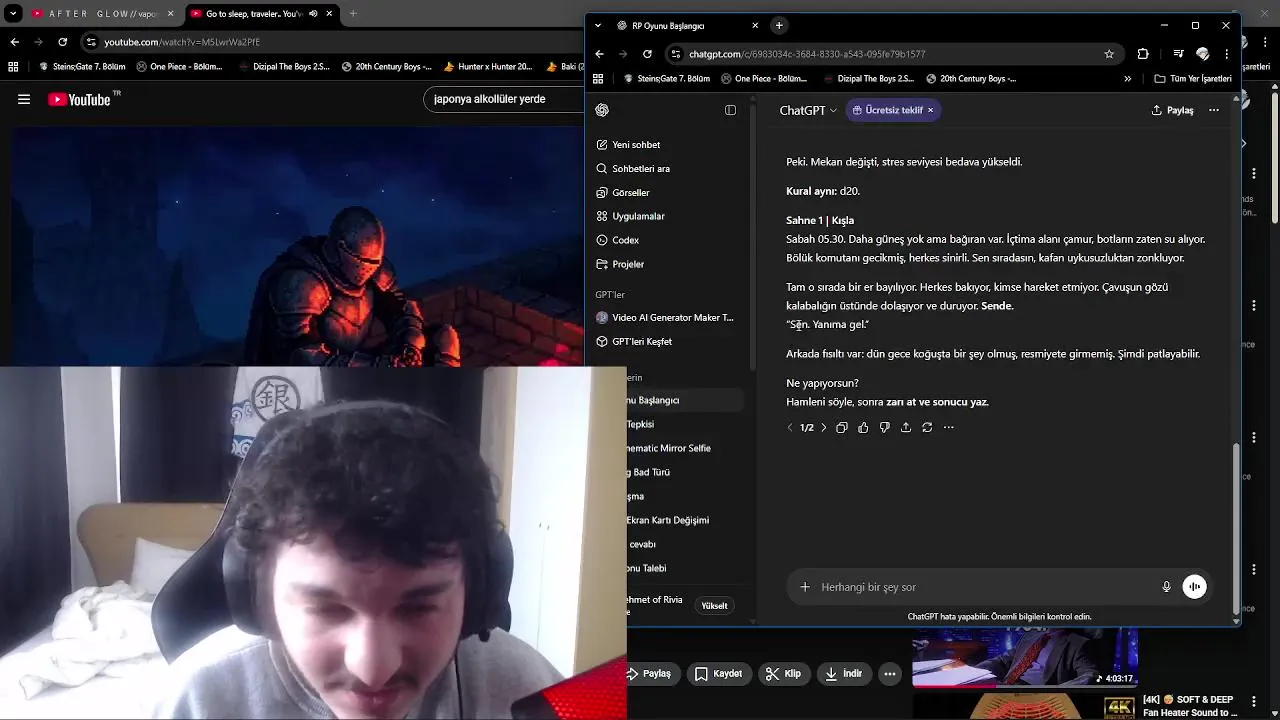Open tab search dropdown in YouTube window
The height and width of the screenshot is (720, 1280).
pyautogui.click(x=13, y=14)
